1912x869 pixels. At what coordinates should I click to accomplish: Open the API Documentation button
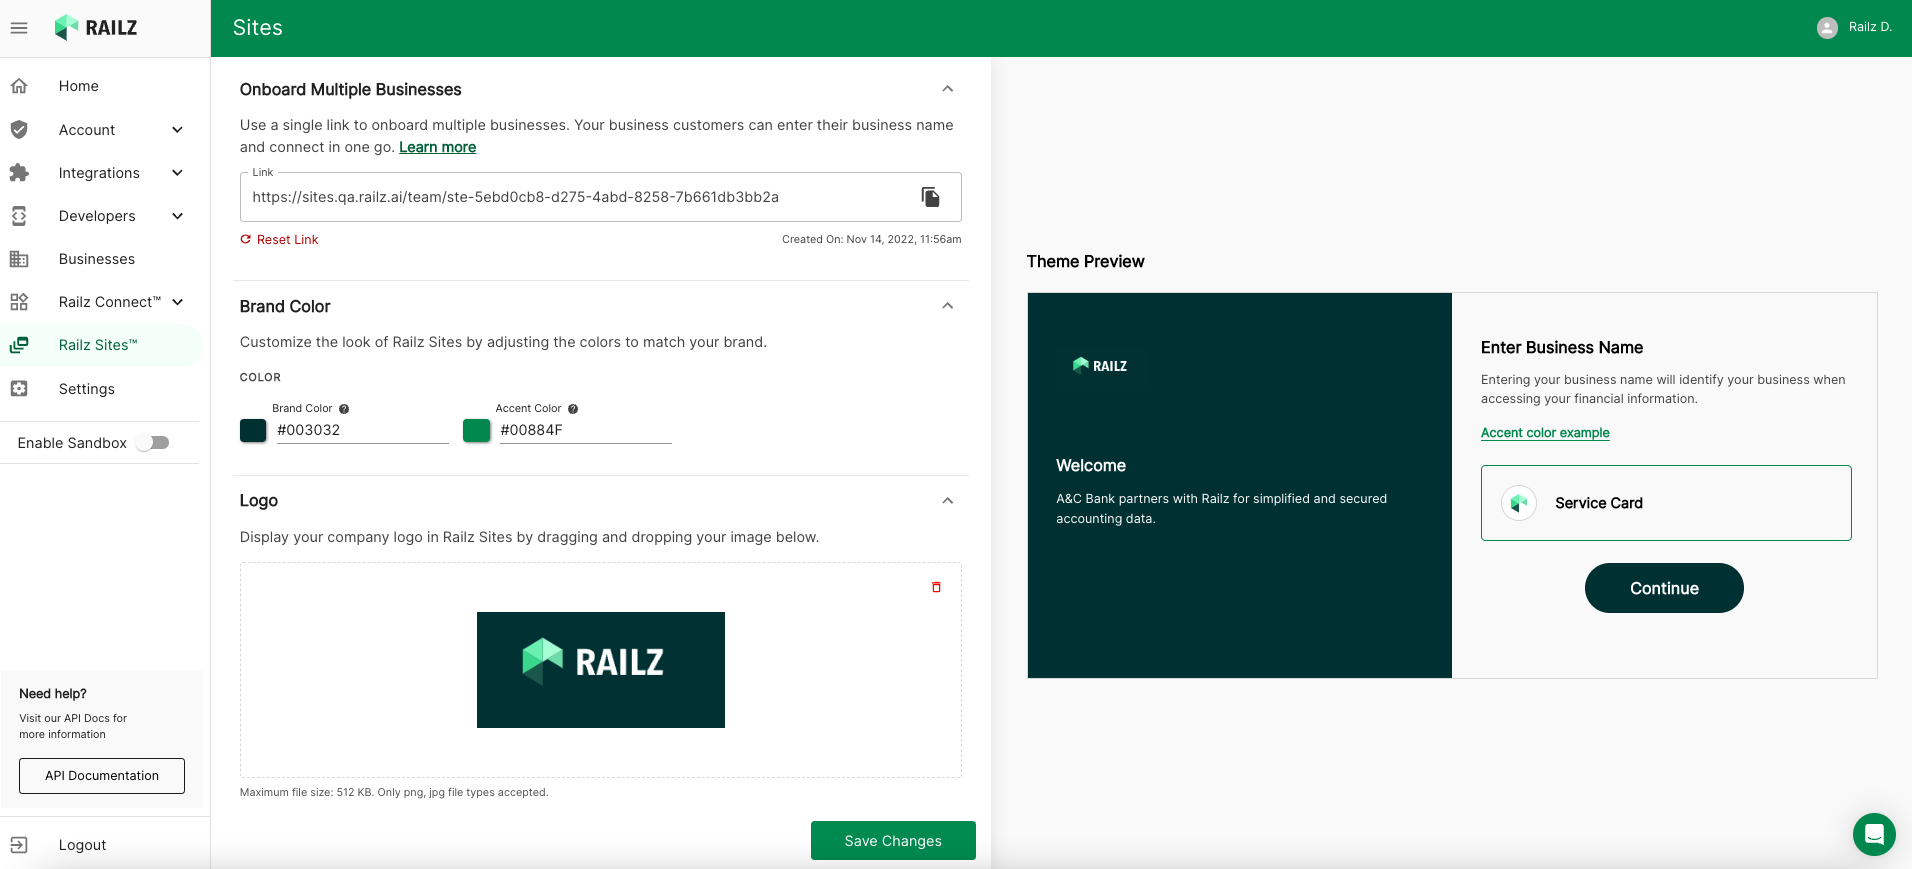point(102,776)
